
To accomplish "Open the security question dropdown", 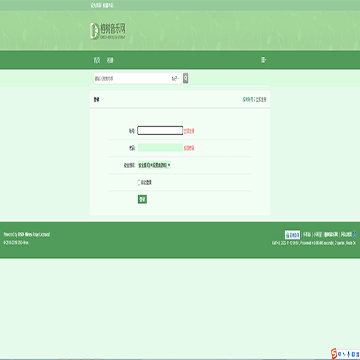I will 154,165.
